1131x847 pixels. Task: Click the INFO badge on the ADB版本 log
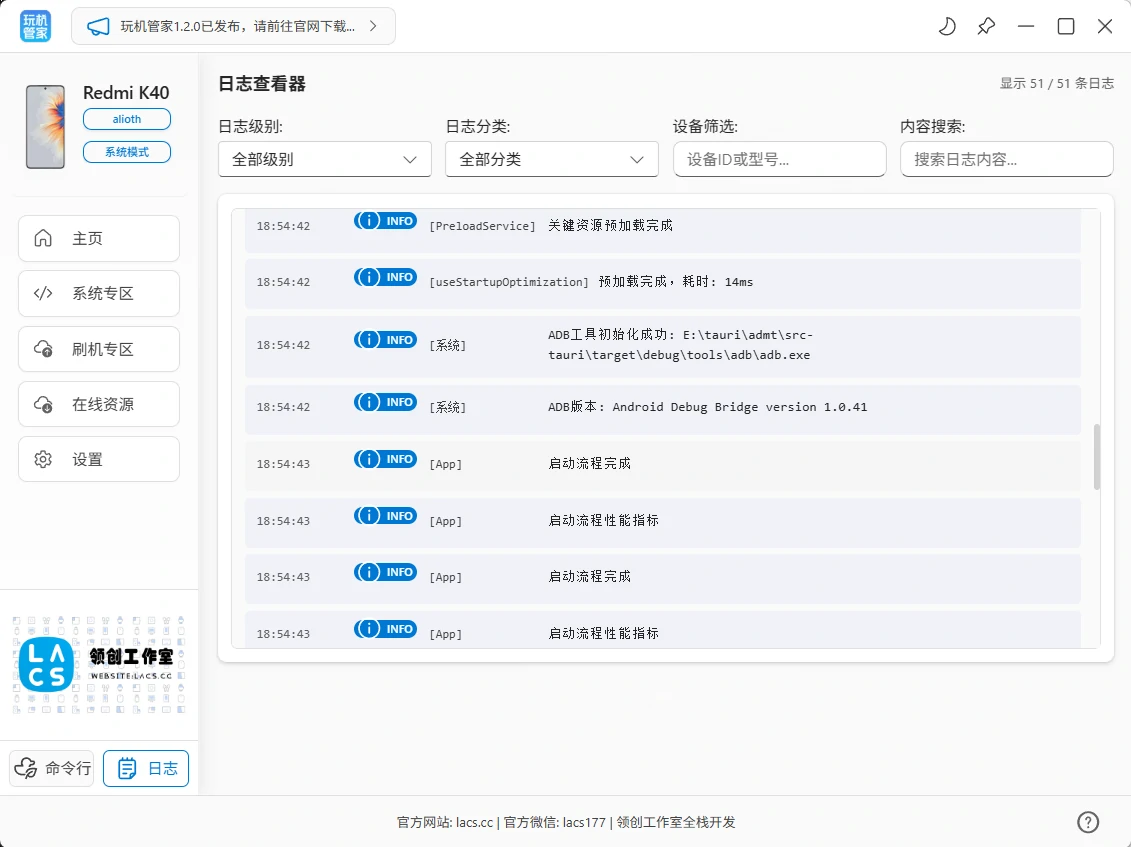pyautogui.click(x=385, y=402)
